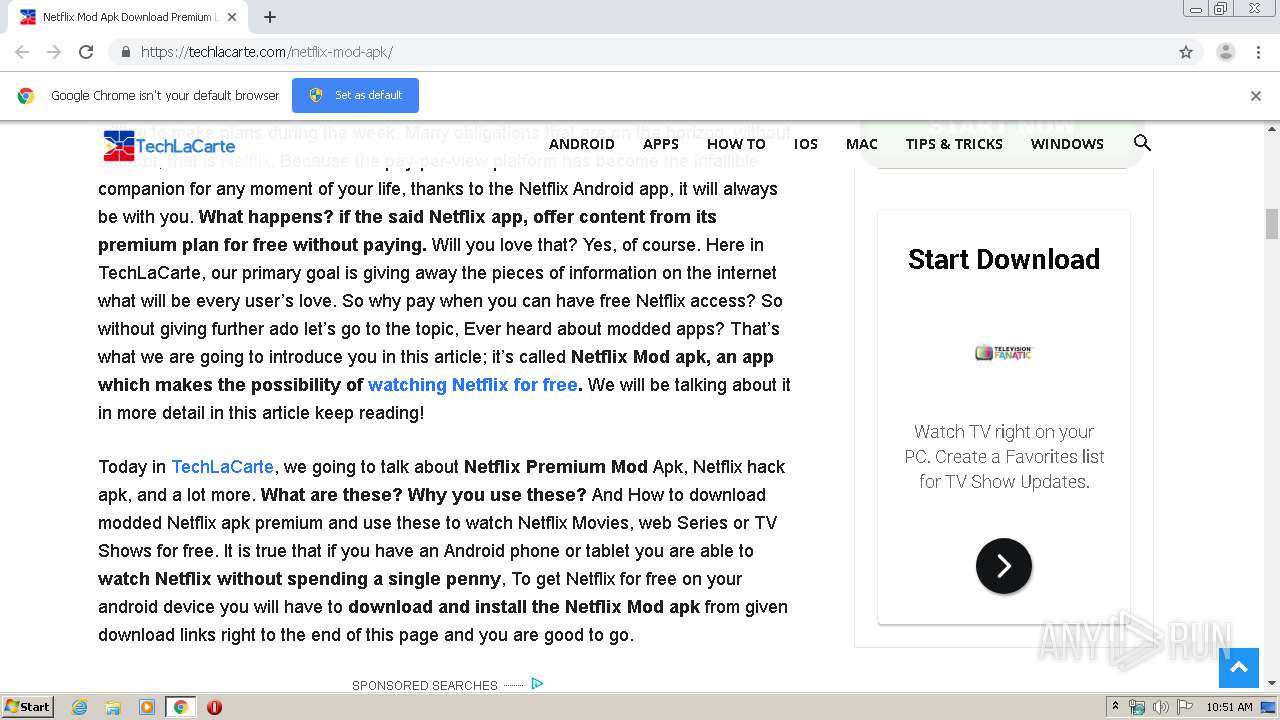1280x720 pixels.
Task: Open media player taskbar icon
Action: [x=147, y=707]
